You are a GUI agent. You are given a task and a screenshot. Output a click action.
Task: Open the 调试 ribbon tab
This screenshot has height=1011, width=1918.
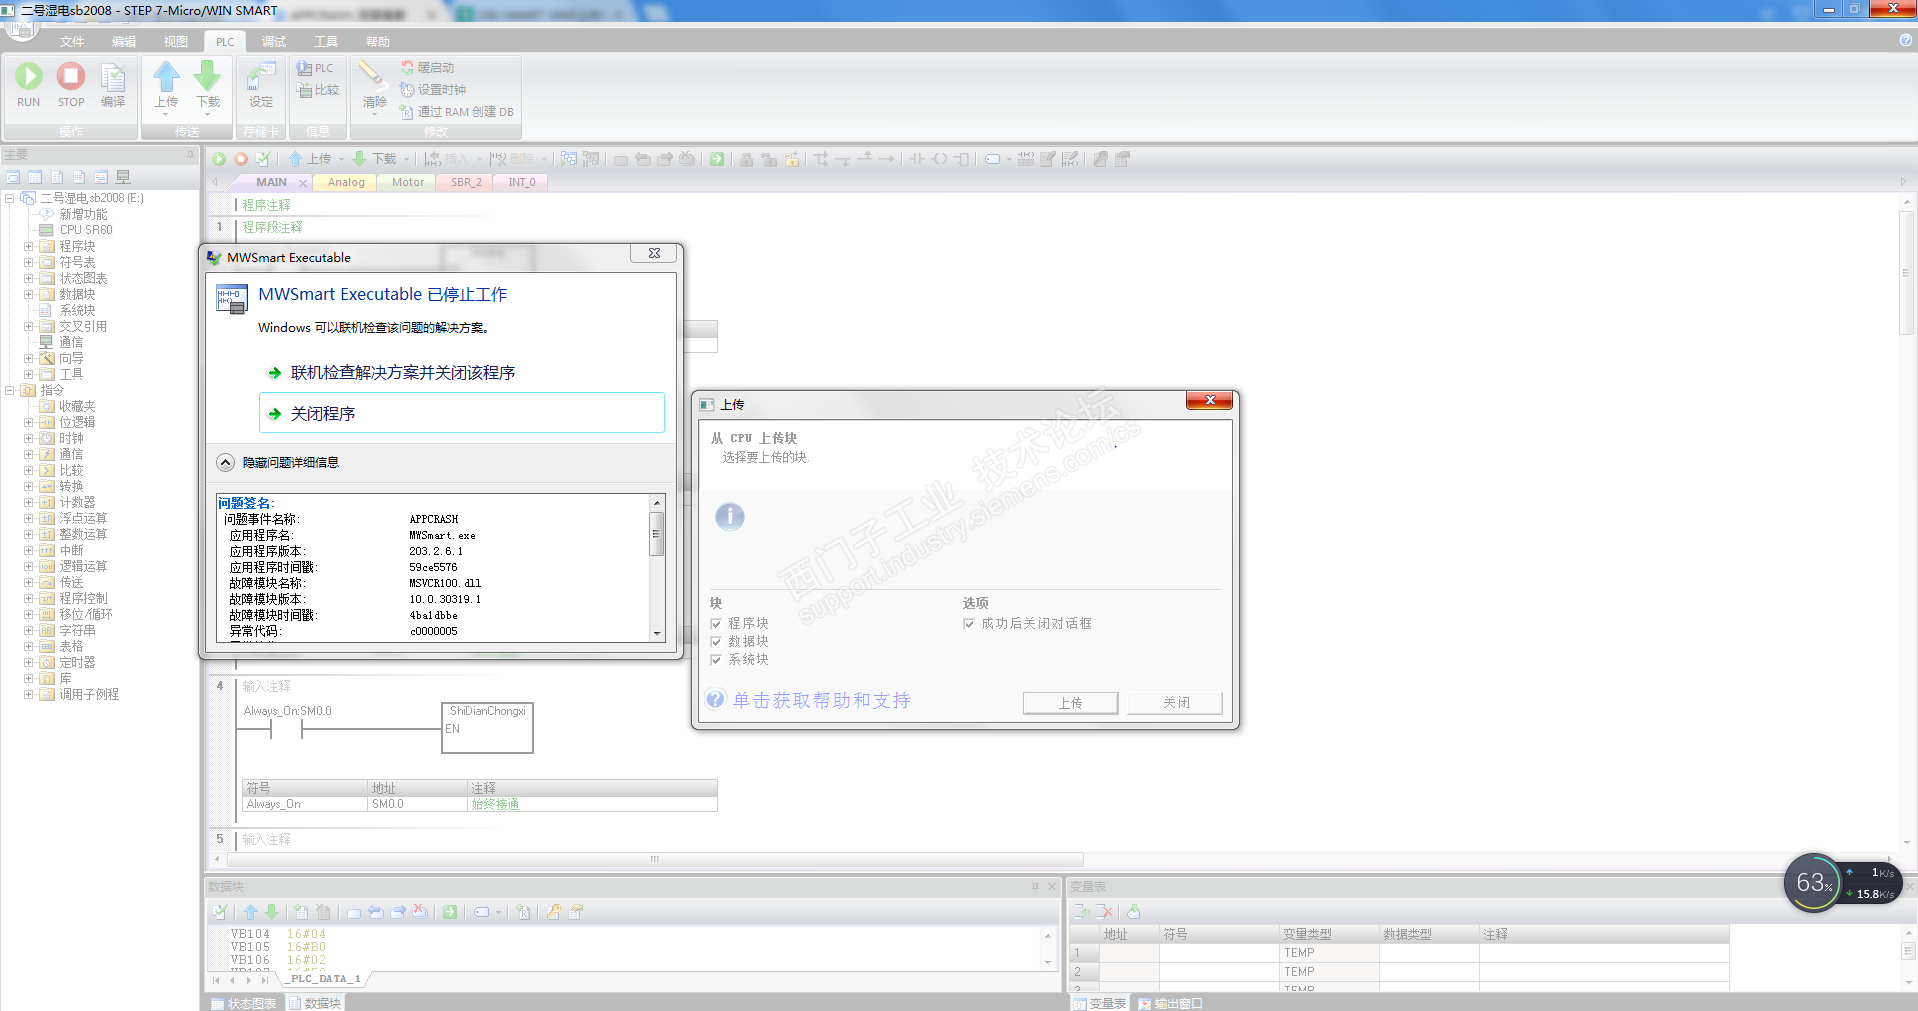tap(274, 42)
